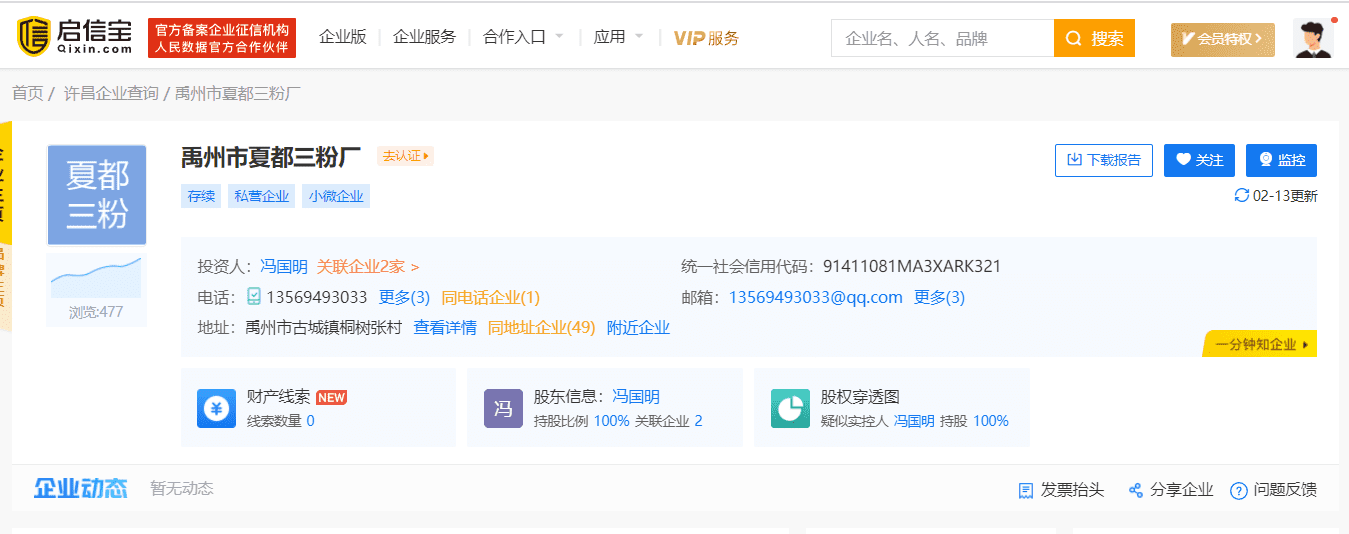1349x534 pixels.
Task: Click the phone verification icon before 13569493033
Action: point(254,297)
